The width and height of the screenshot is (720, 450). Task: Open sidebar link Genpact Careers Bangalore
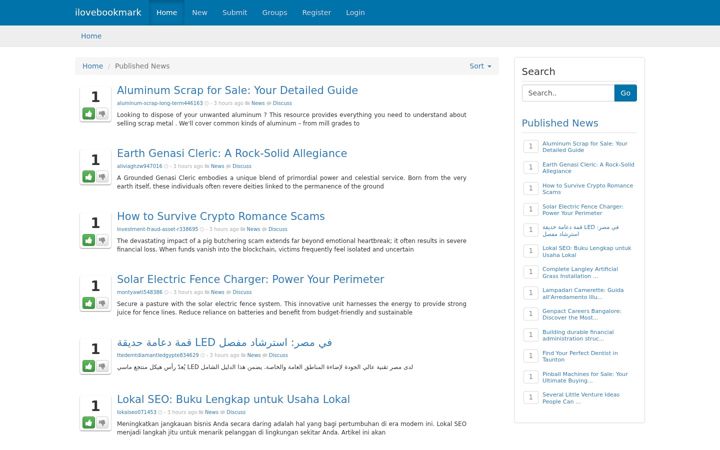582,314
